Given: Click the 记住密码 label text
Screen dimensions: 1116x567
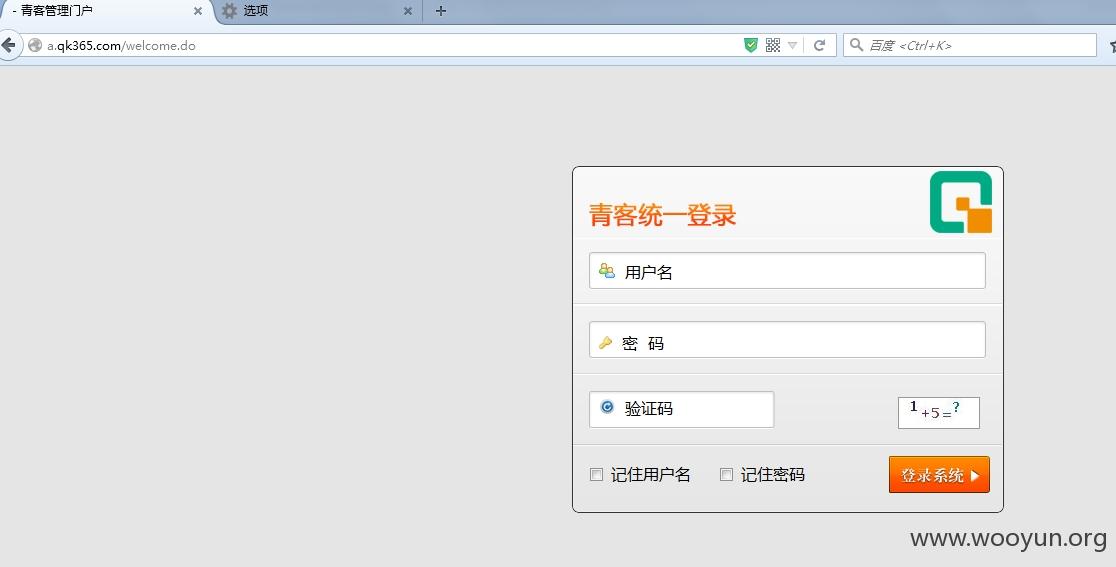Looking at the screenshot, I should pyautogui.click(x=773, y=475).
